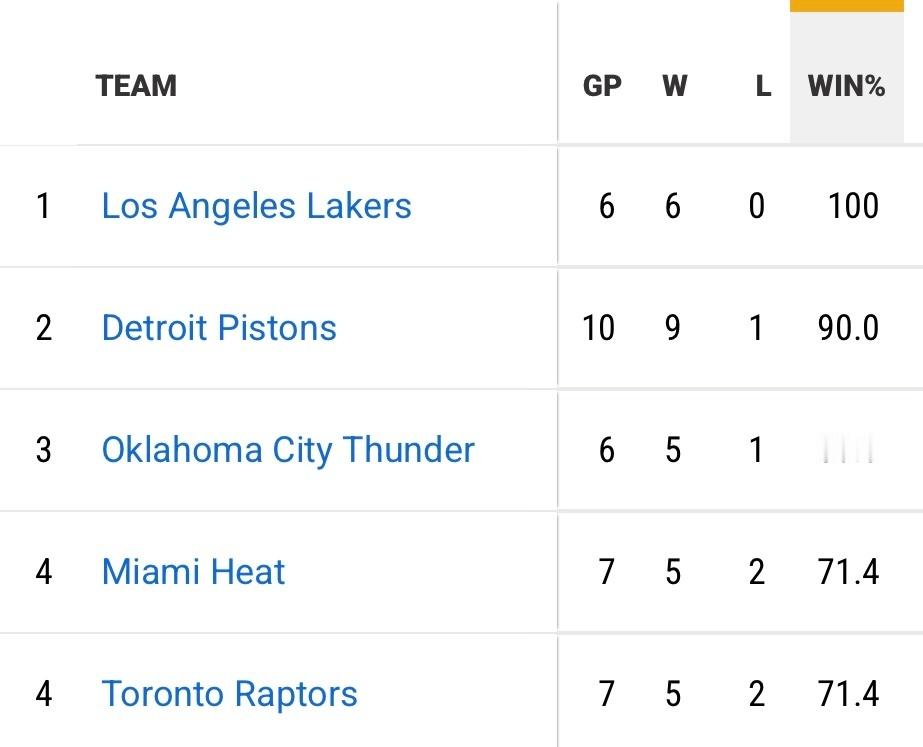Select the Lakers' 100 win percentage cell
The height and width of the screenshot is (747, 923).
pos(853,206)
